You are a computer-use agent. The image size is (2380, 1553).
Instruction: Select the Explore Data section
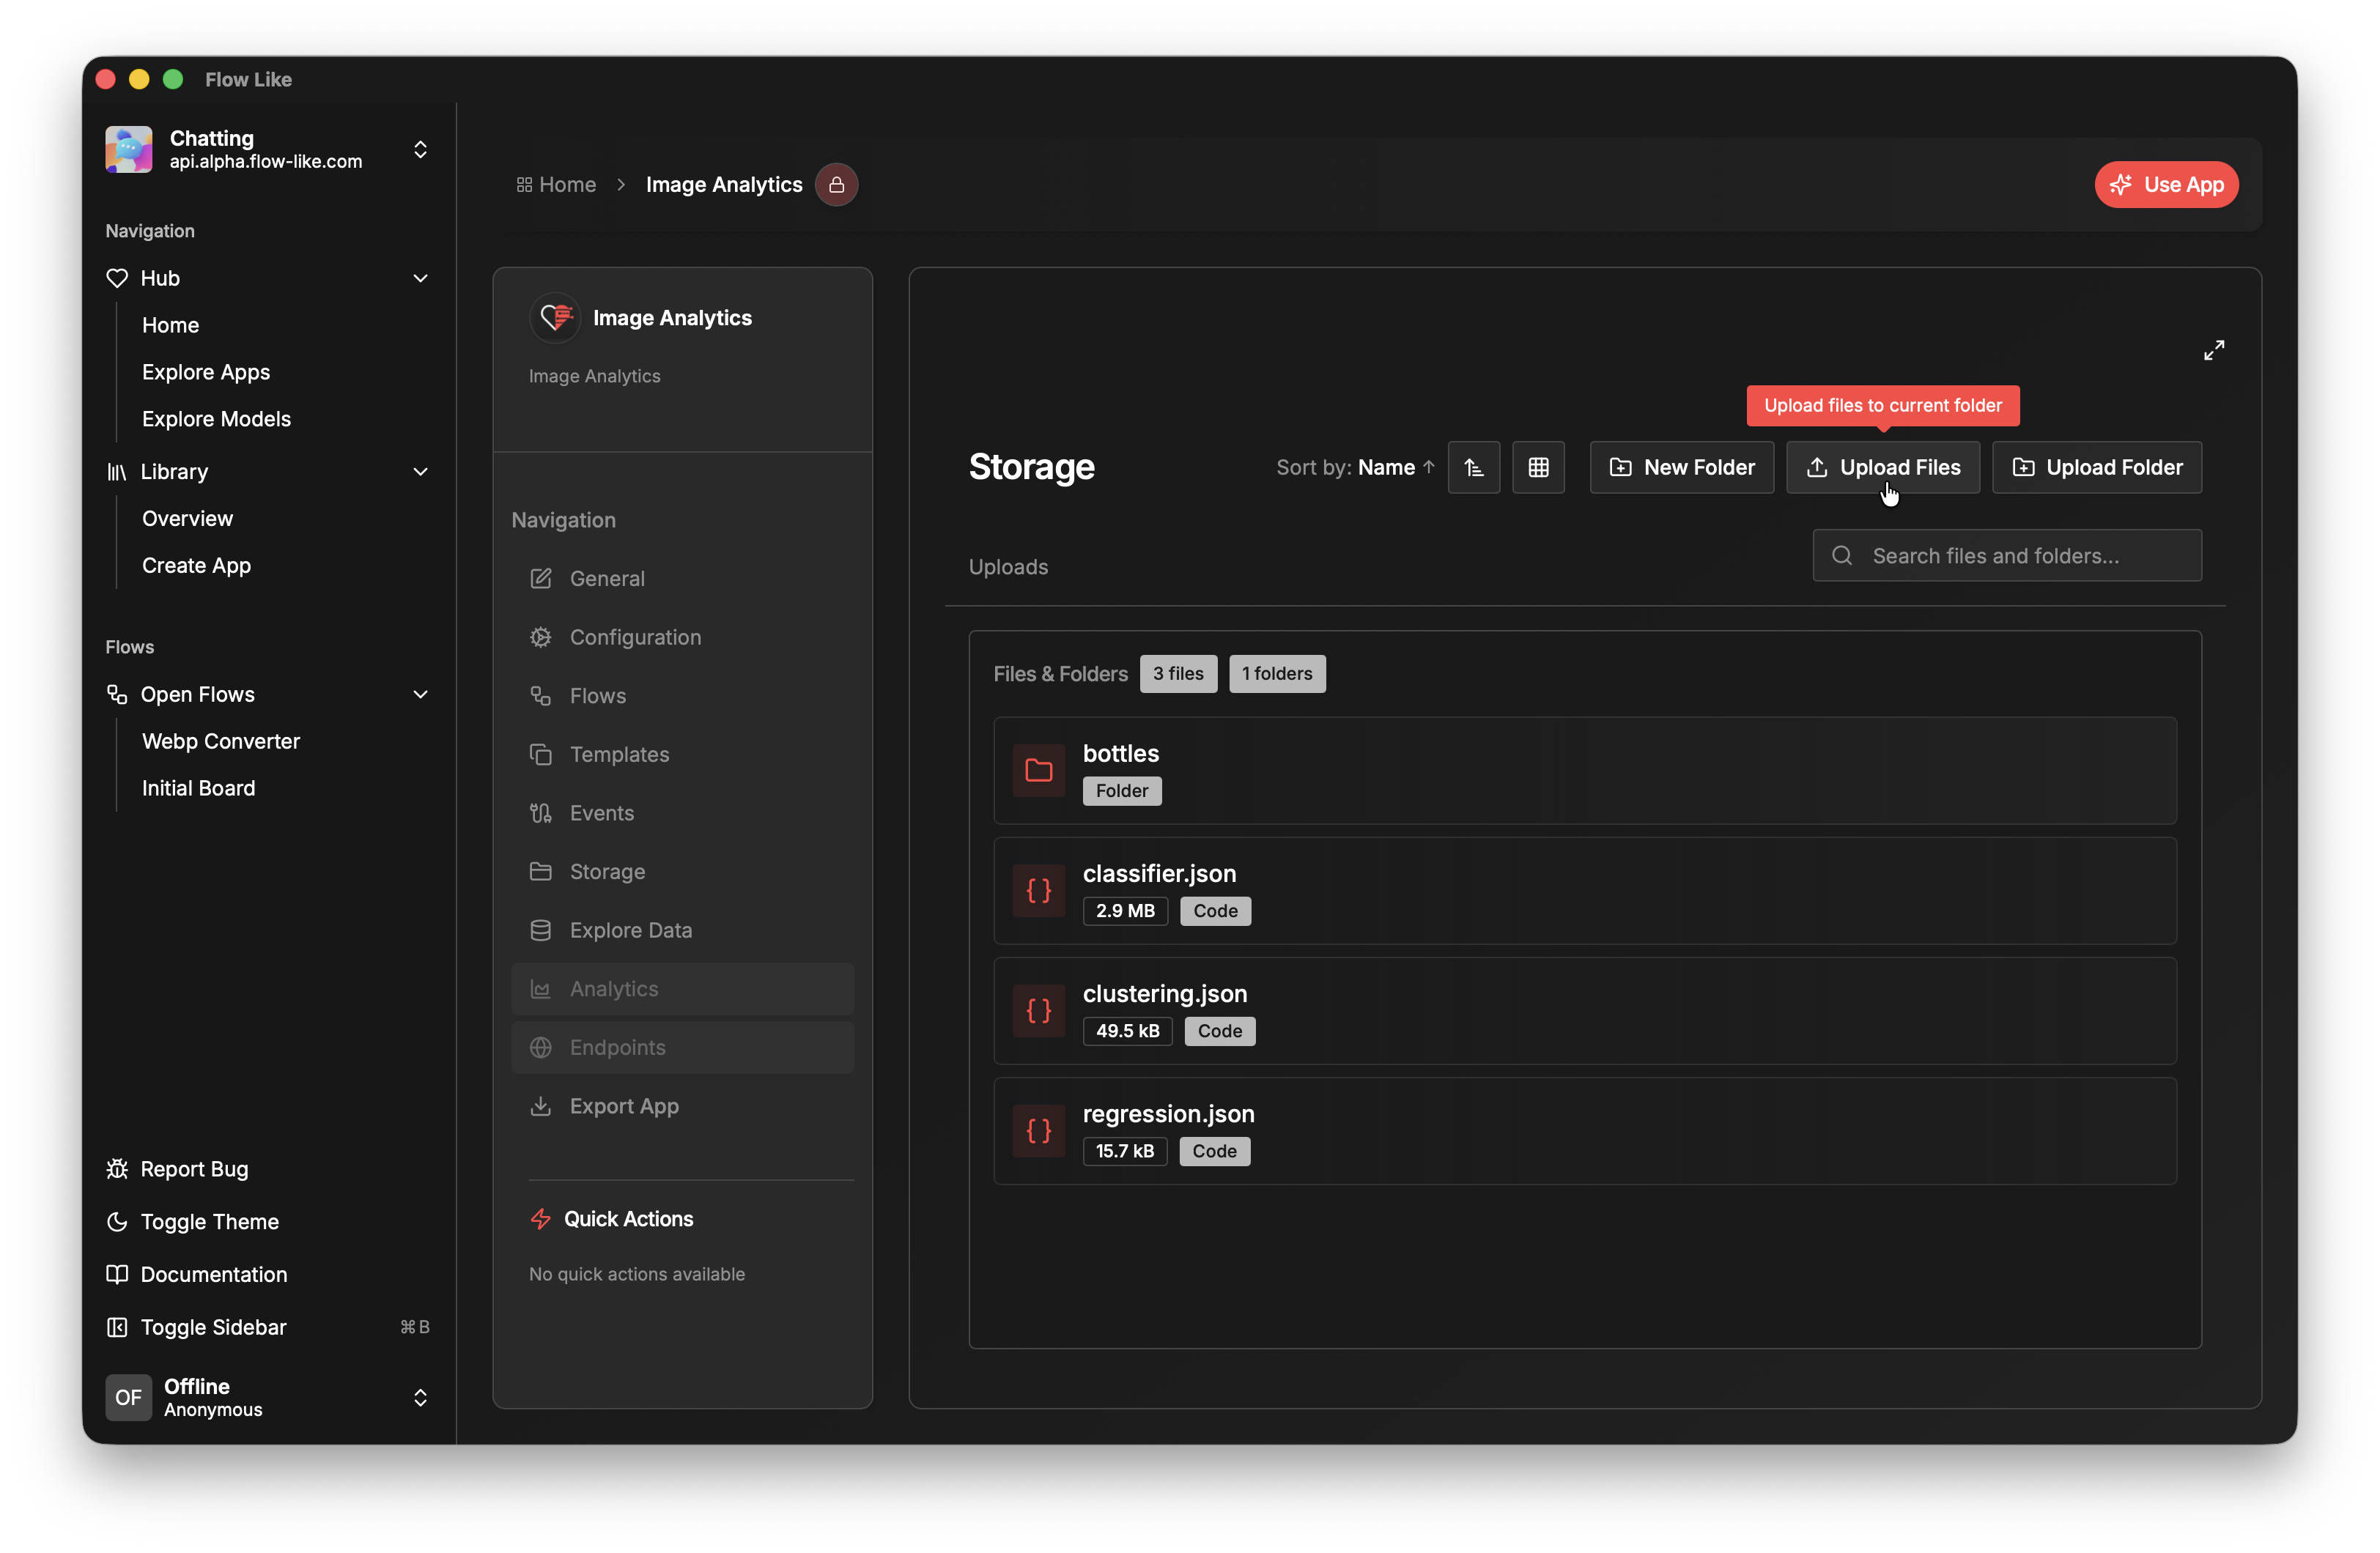tap(630, 929)
